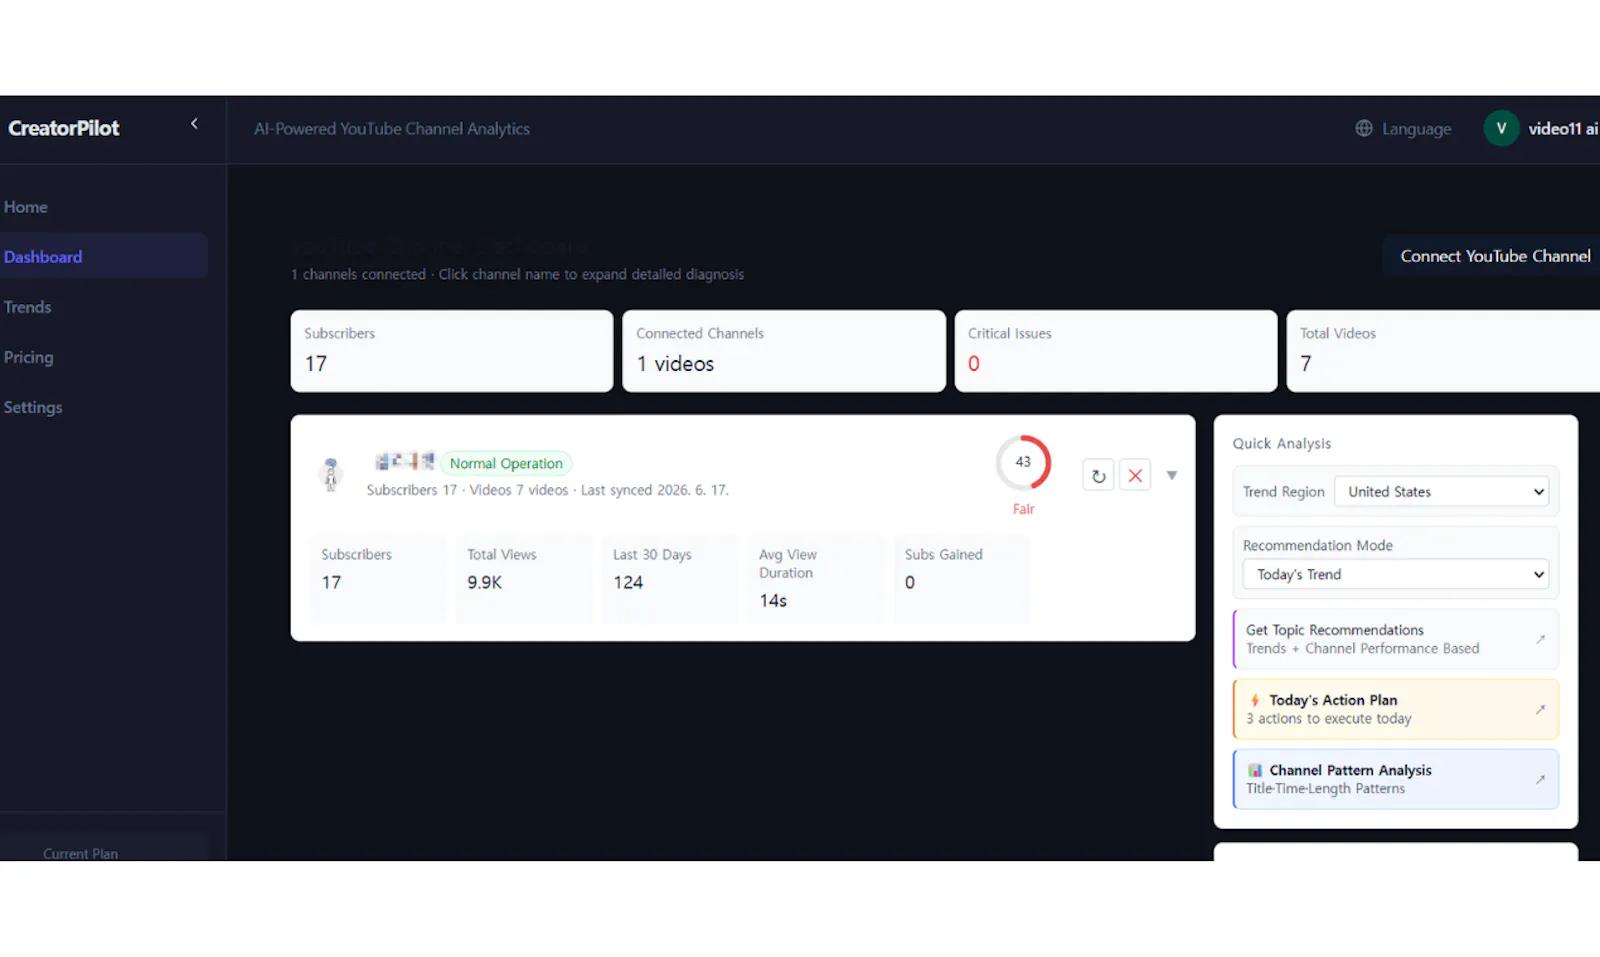Viewport: 1600px width, 957px height.
Task: Refresh the channel sync
Action: point(1098,476)
